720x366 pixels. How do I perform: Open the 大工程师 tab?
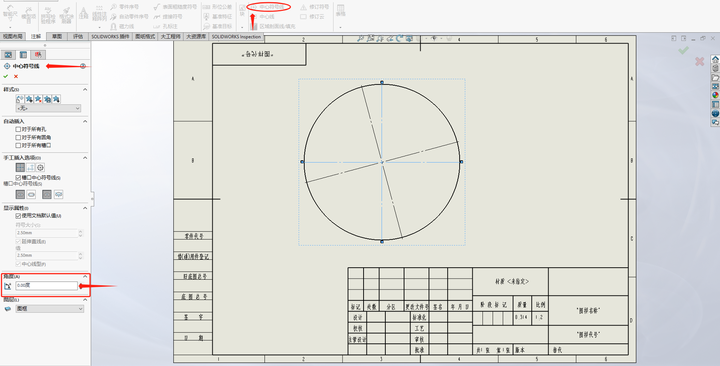click(170, 36)
